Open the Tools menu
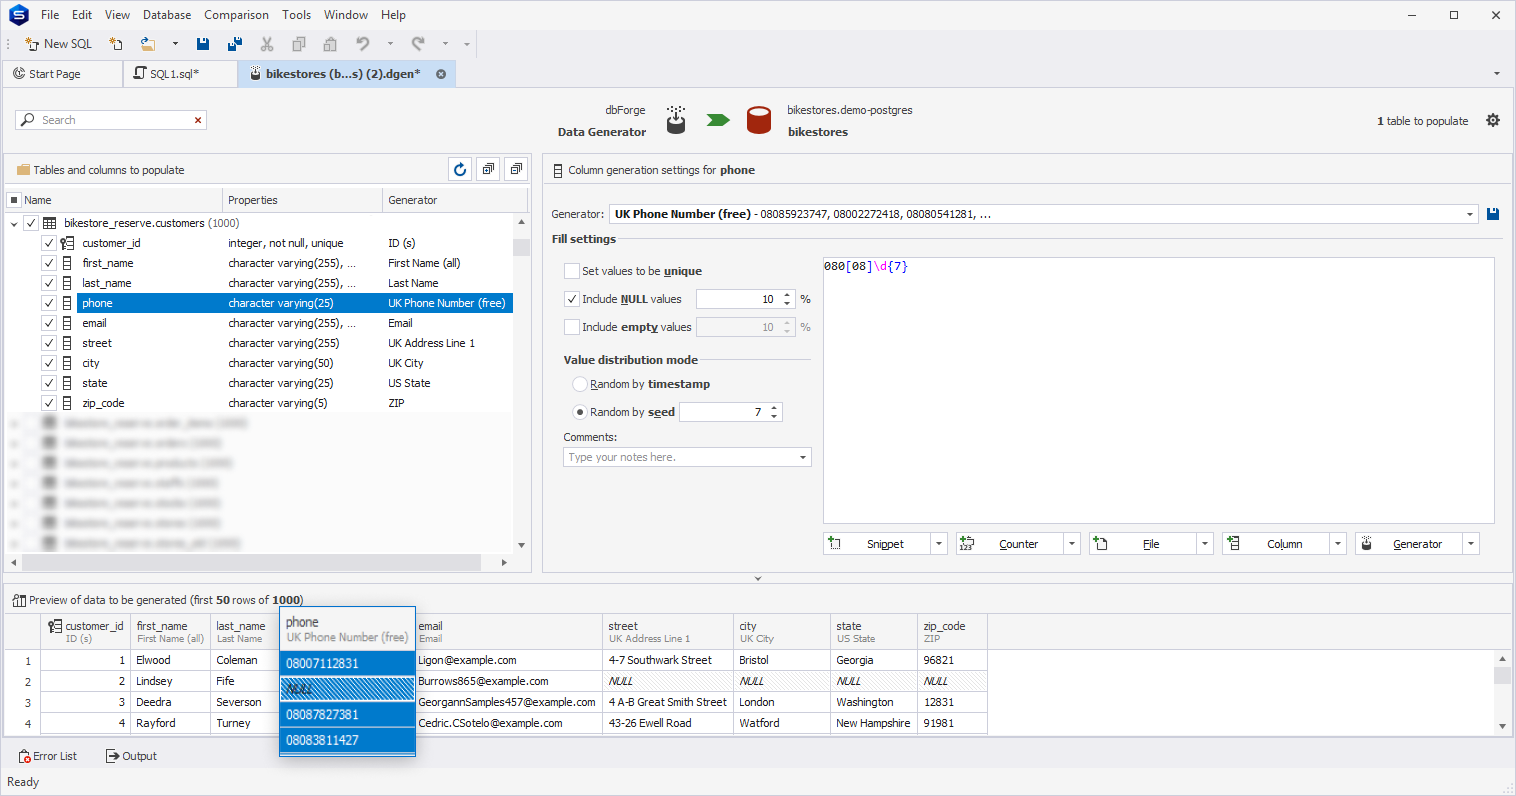This screenshot has height=796, width=1516. click(x=297, y=15)
